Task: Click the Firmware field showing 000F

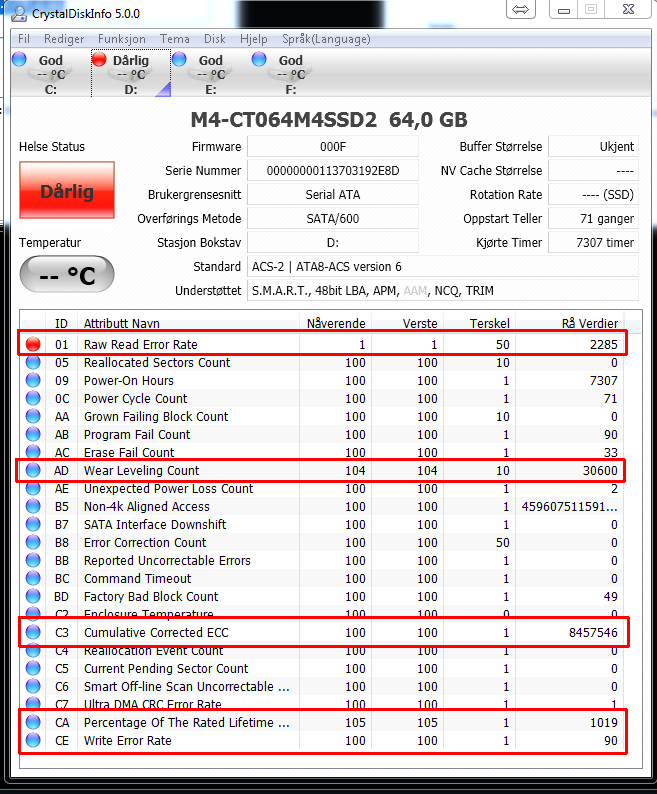Action: tap(333, 147)
